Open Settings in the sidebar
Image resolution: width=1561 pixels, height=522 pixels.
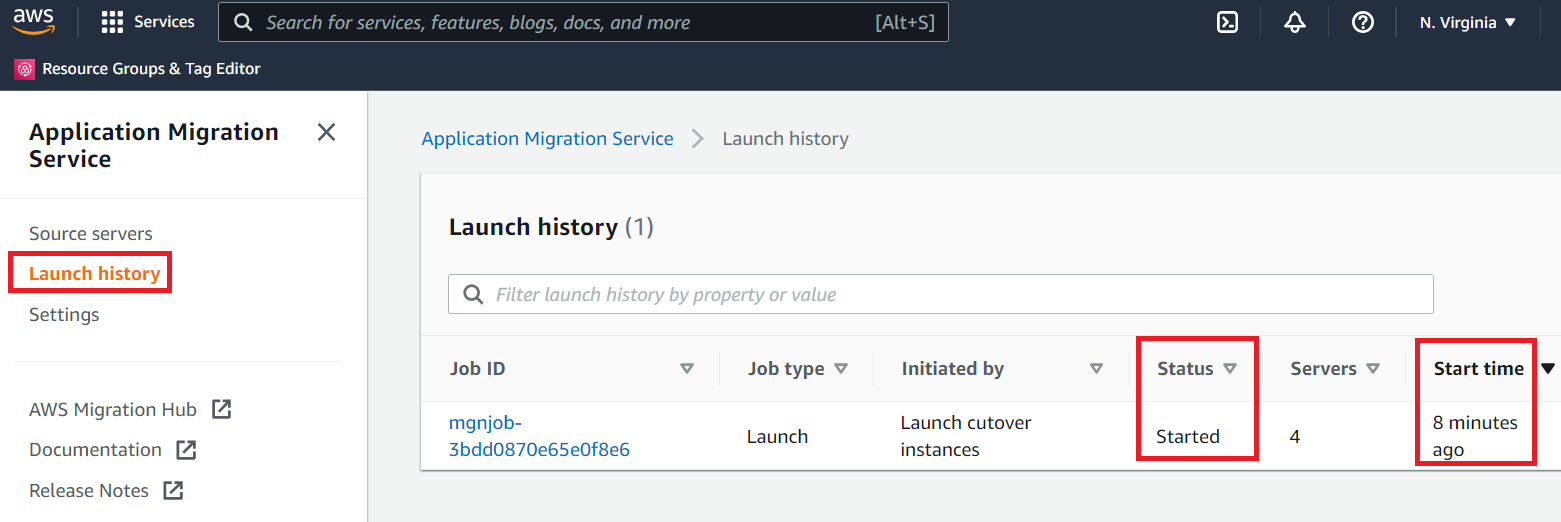tap(64, 315)
